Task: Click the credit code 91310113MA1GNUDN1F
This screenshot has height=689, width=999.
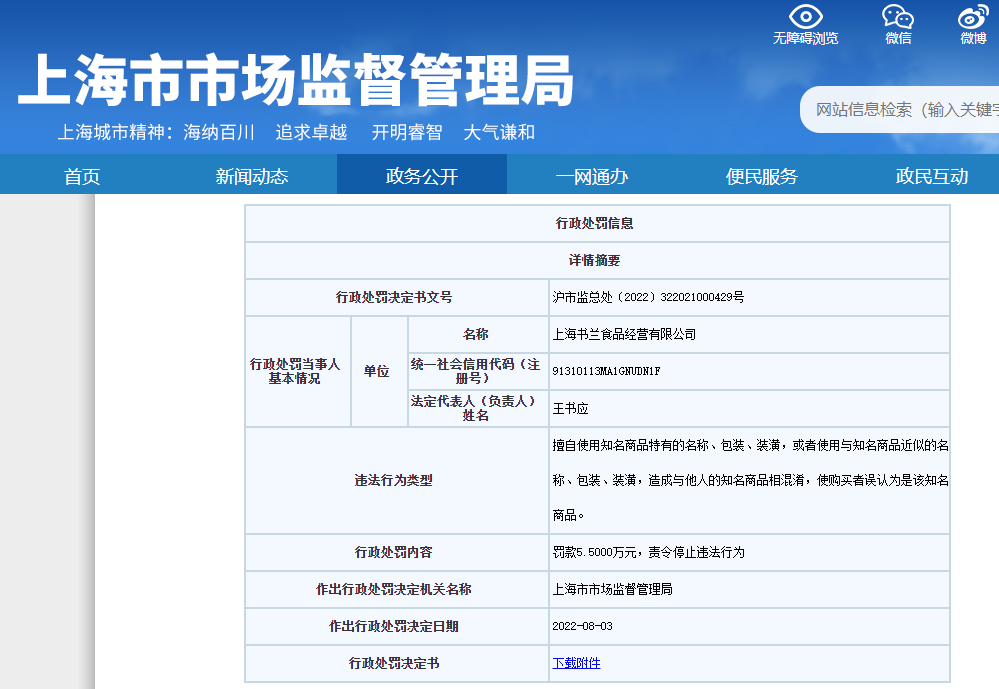Action: (606, 371)
